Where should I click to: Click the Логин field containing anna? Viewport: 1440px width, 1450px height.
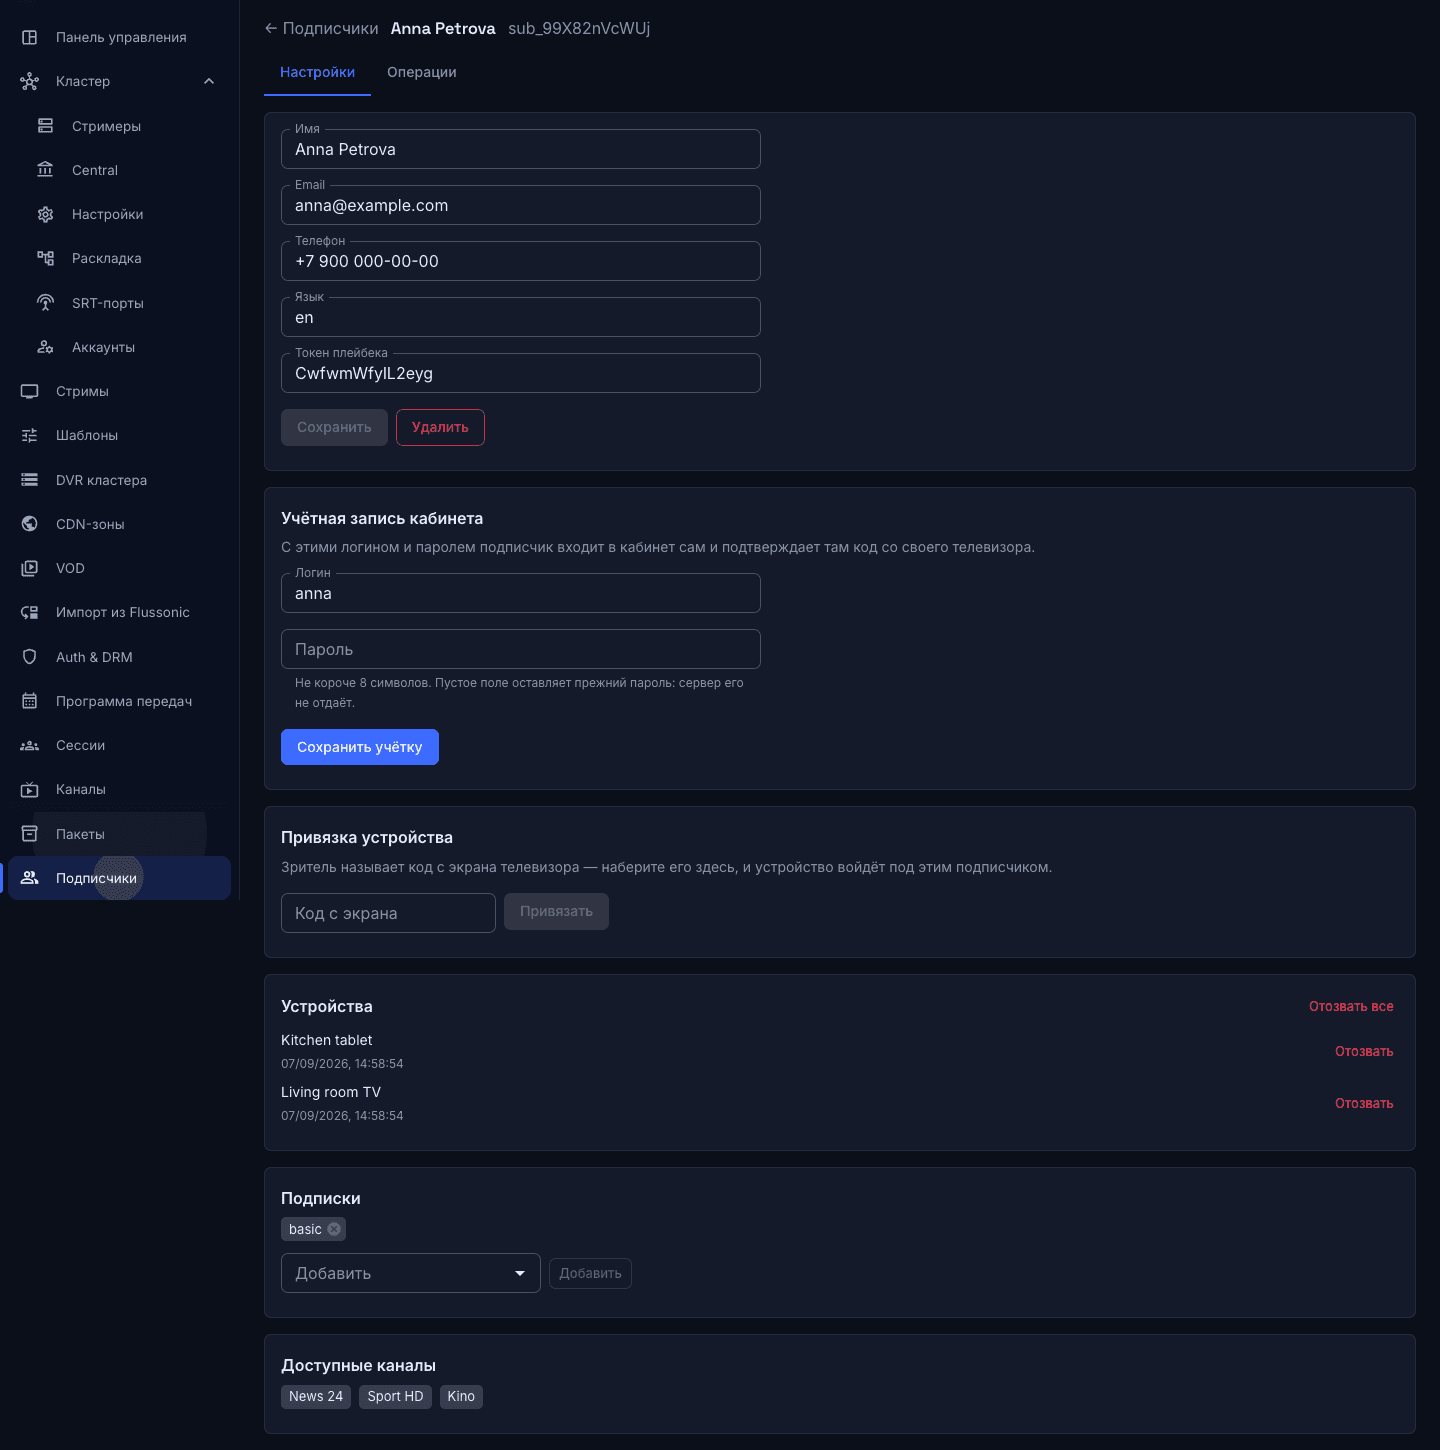[521, 593]
